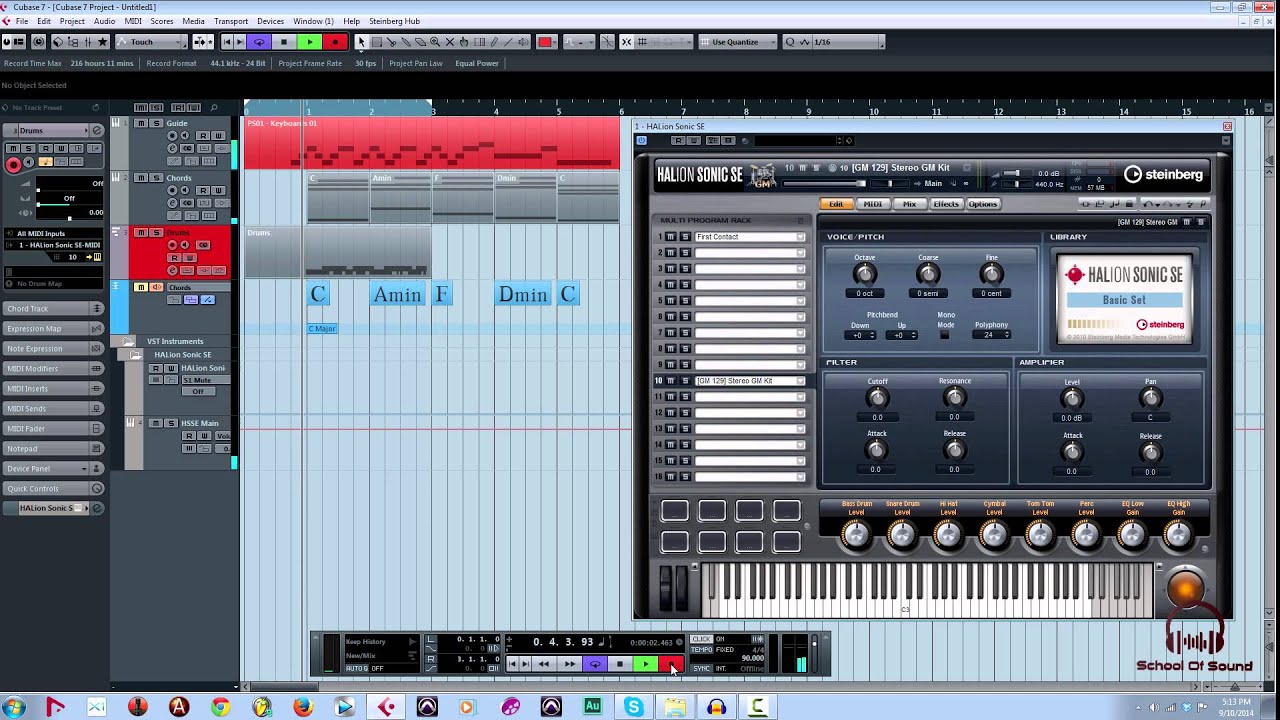Select the Zoom magnifier tool
This screenshot has height=720, width=1280.
coord(435,42)
